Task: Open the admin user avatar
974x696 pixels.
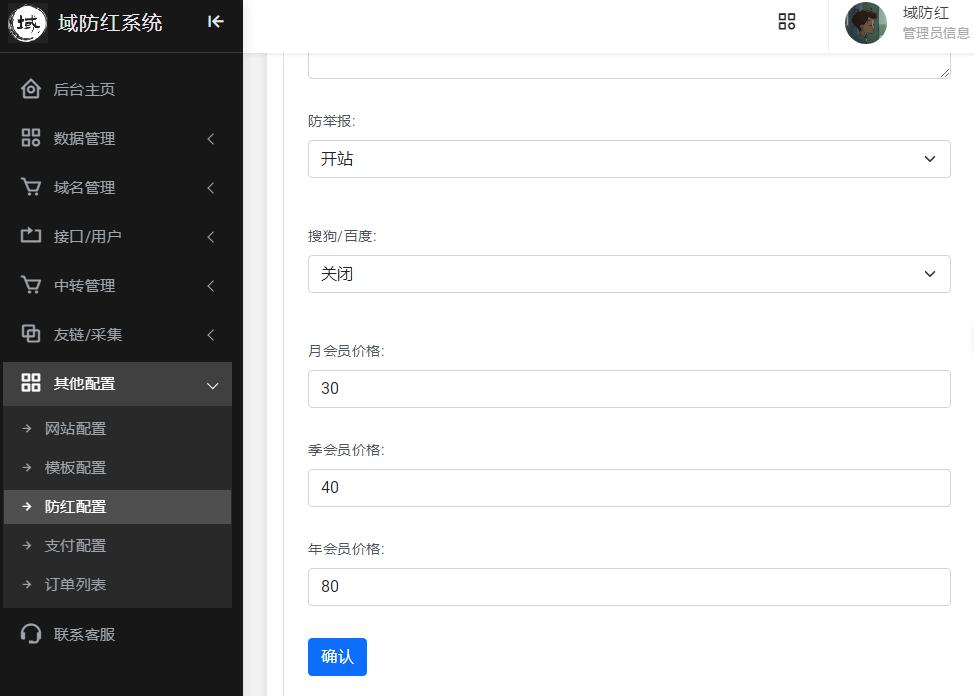Action: pyautogui.click(x=865, y=23)
